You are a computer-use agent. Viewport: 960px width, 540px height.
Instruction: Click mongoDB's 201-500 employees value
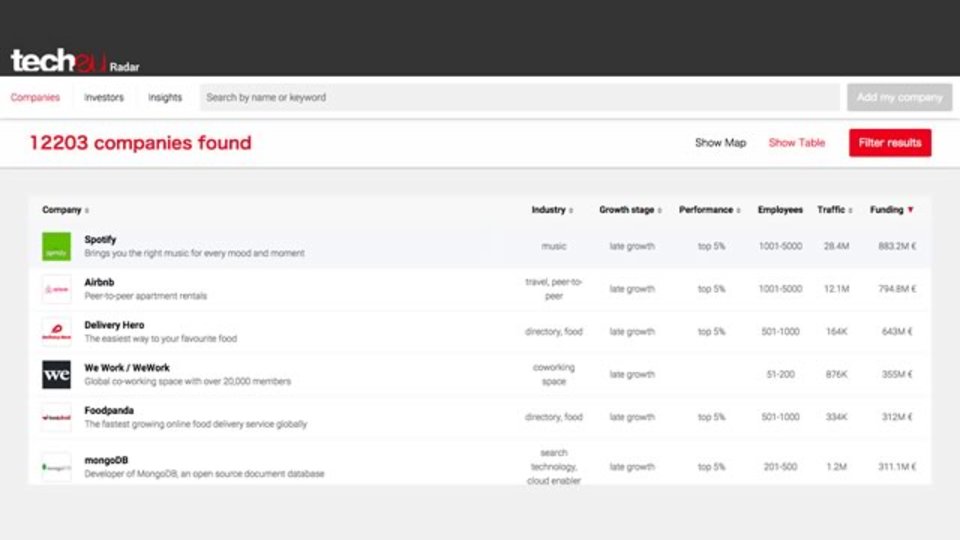click(780, 467)
